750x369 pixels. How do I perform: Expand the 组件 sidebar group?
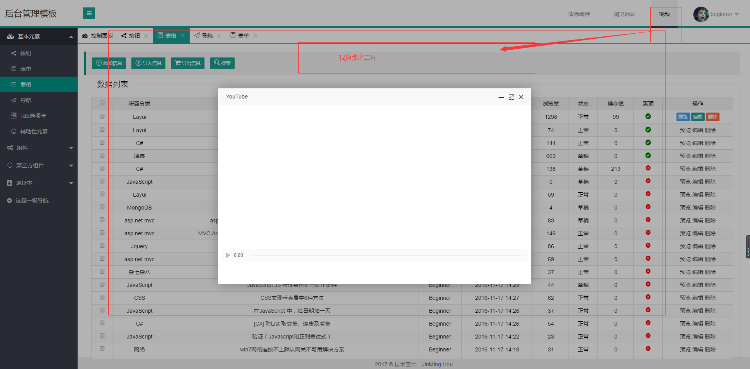(x=39, y=148)
